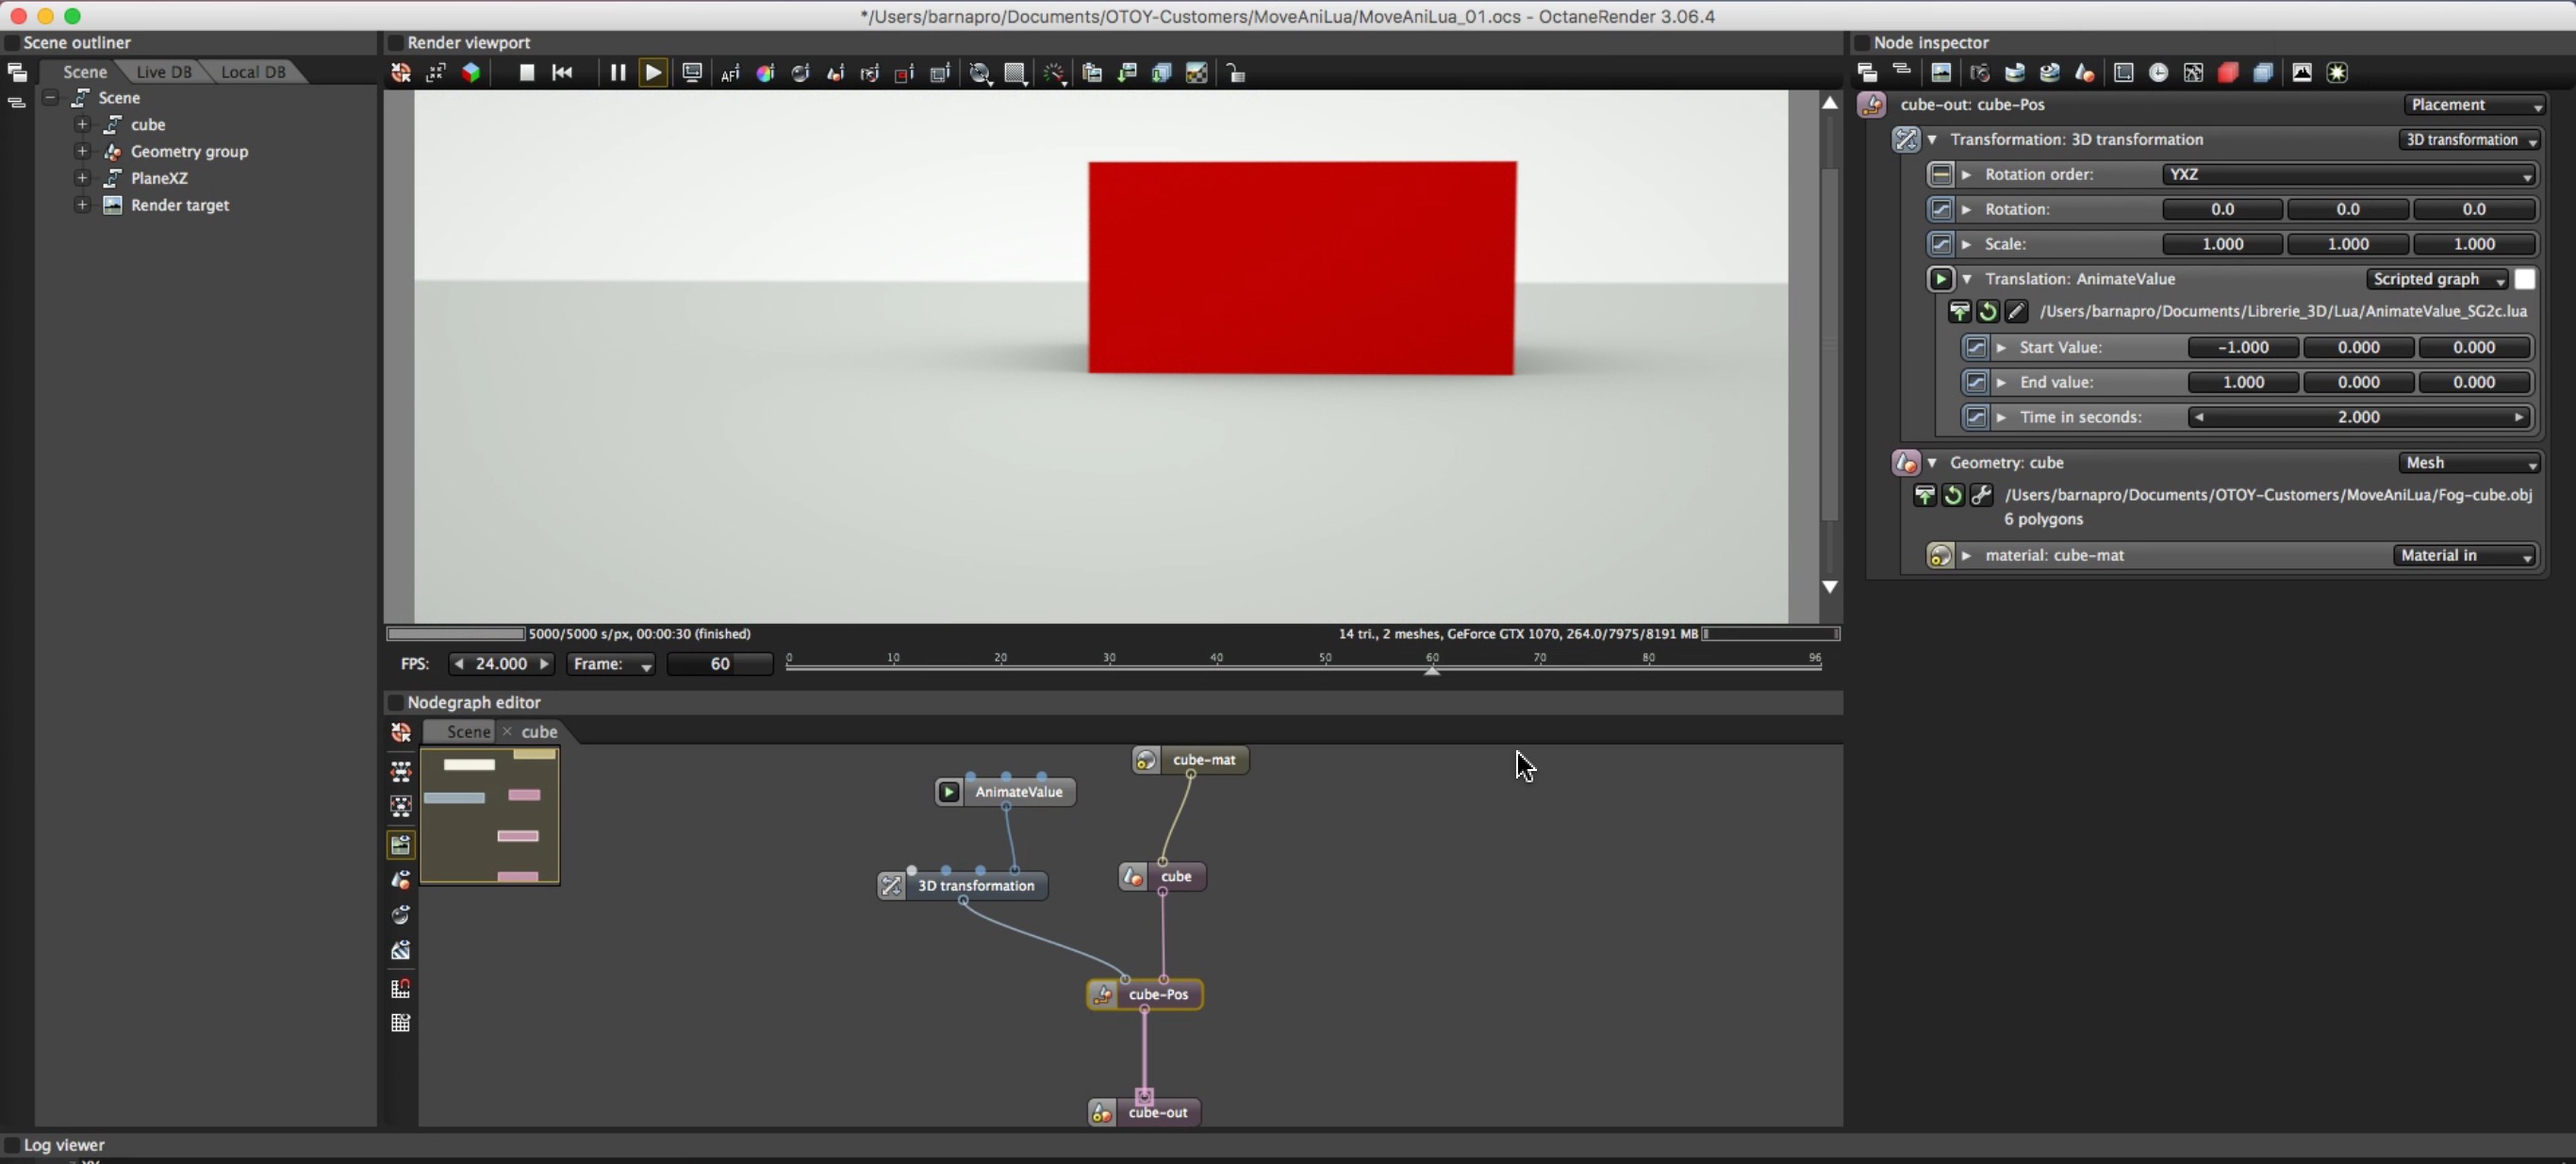Rewind animation to first frame
The height and width of the screenshot is (1164, 2576).
(562, 73)
